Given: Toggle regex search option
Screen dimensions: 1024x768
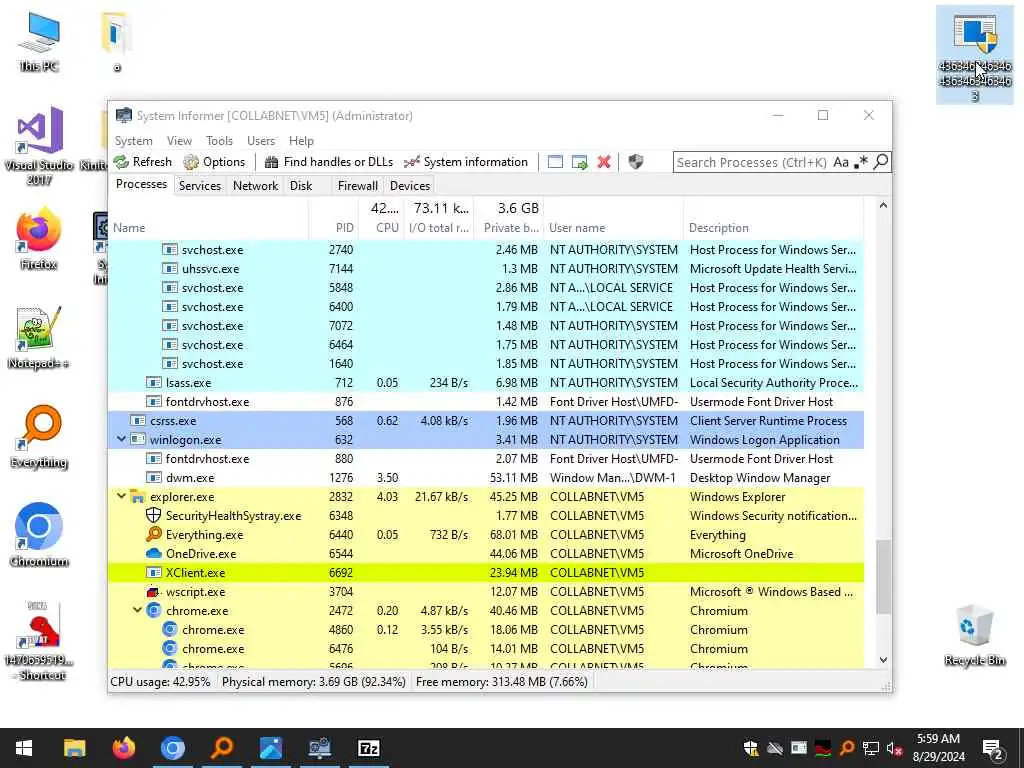Looking at the screenshot, I should 861,162.
